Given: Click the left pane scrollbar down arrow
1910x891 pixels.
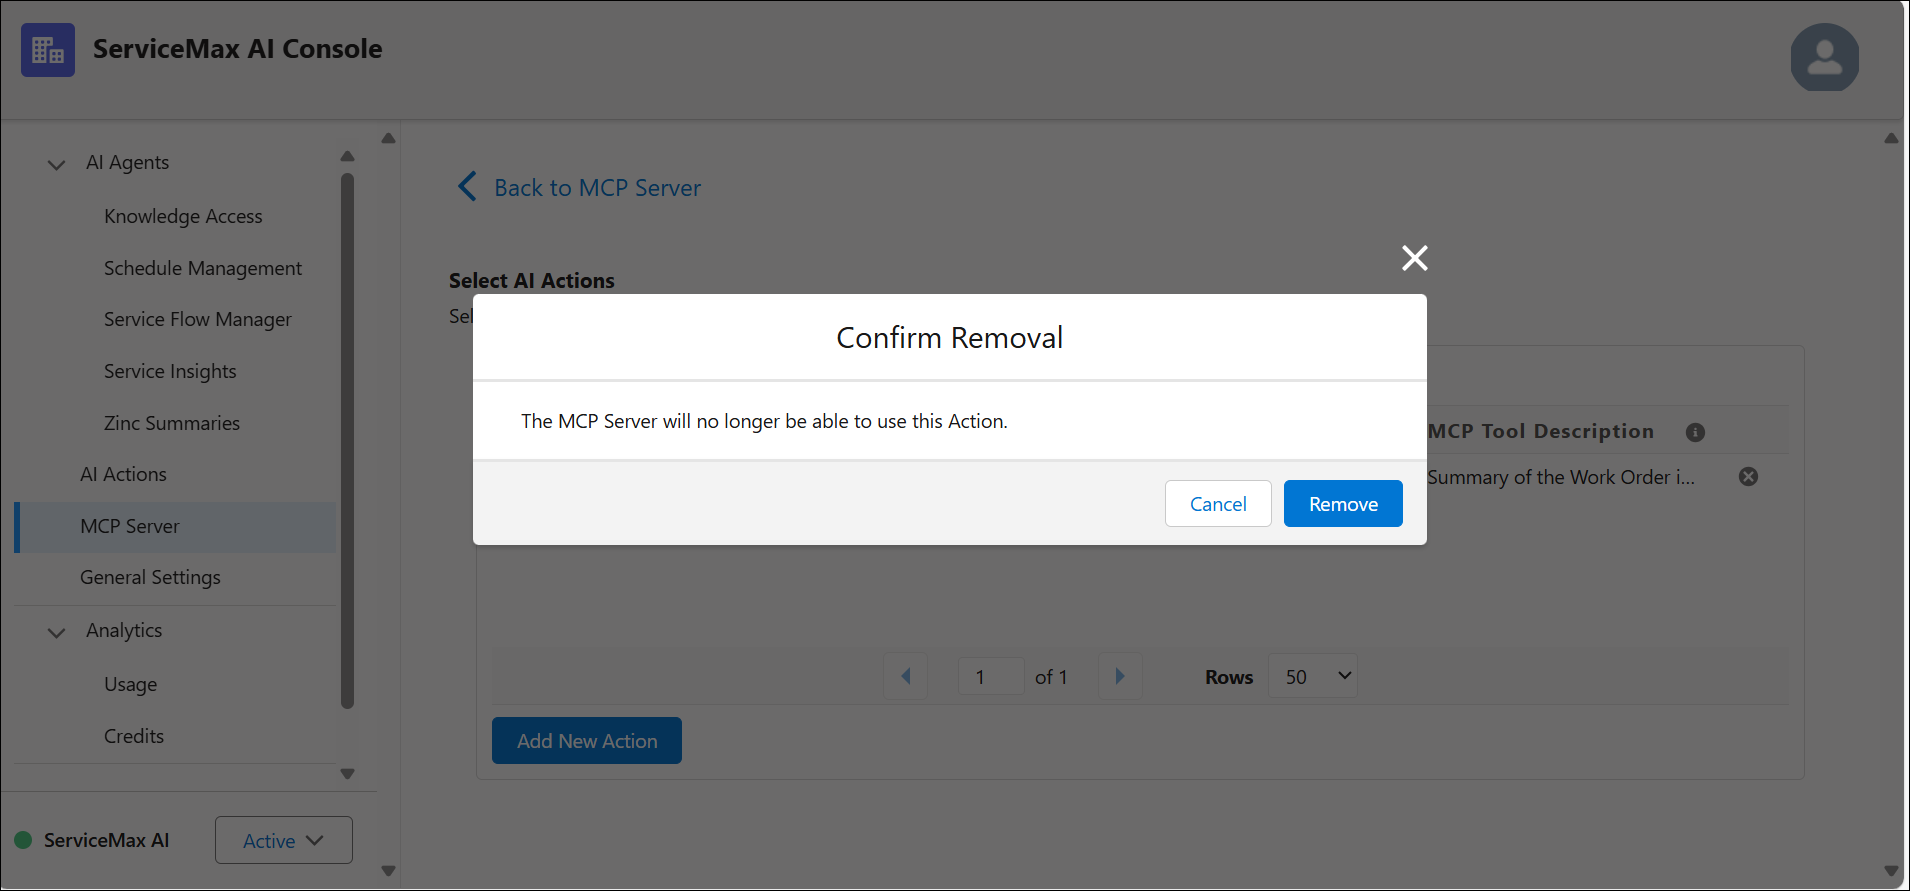Looking at the screenshot, I should 388,871.
